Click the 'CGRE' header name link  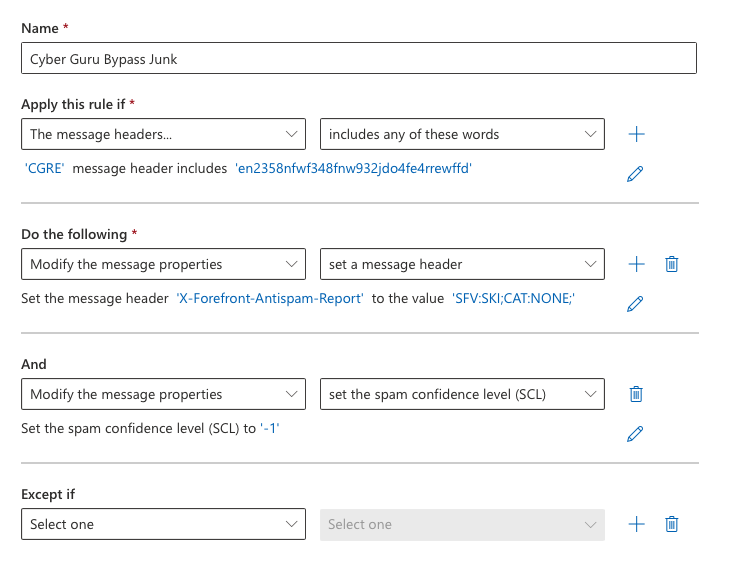(x=44, y=169)
